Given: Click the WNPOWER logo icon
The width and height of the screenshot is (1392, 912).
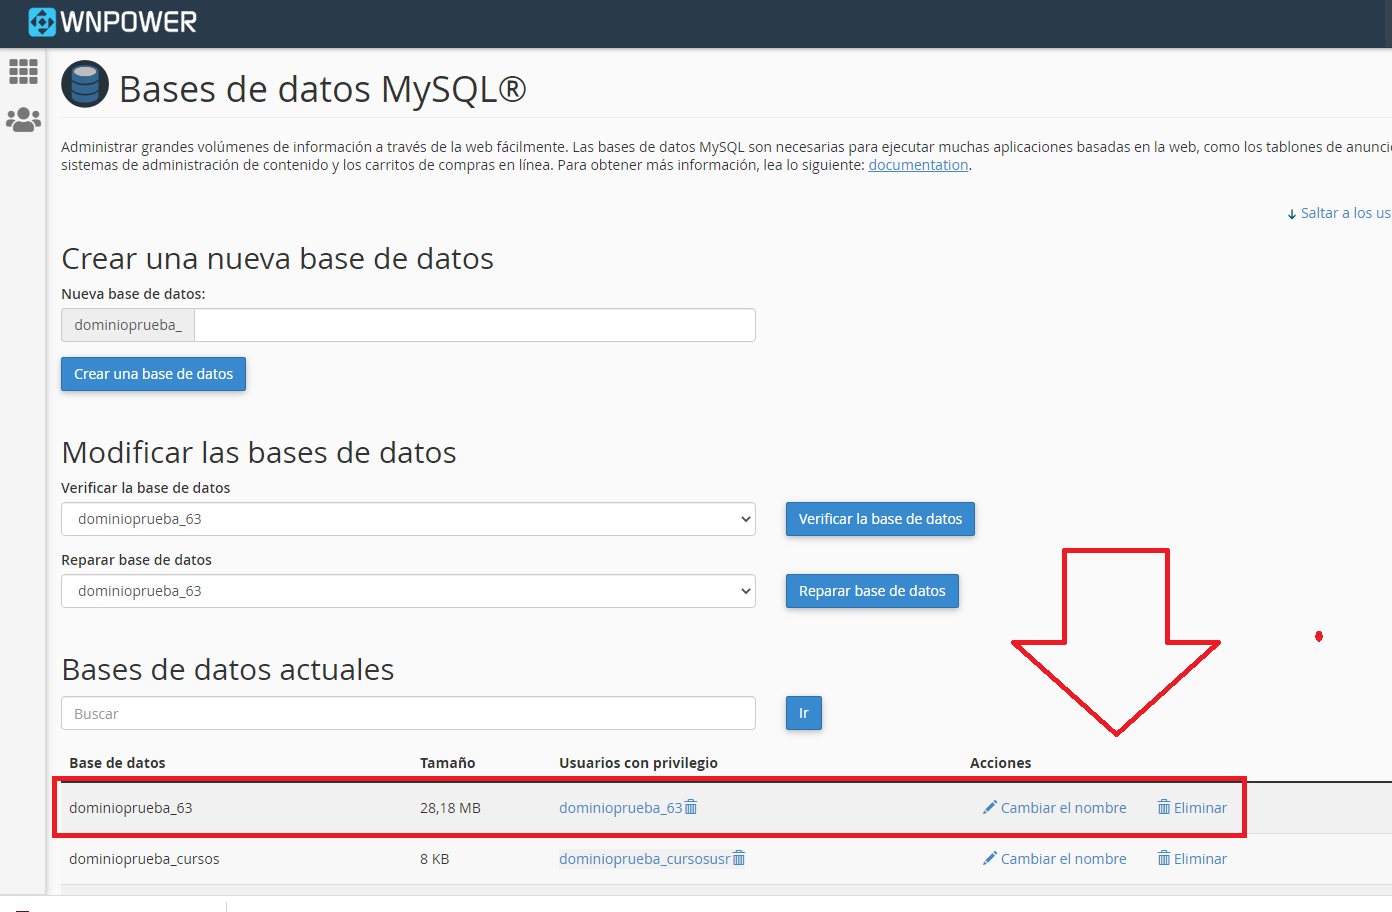Looking at the screenshot, I should pos(42,21).
